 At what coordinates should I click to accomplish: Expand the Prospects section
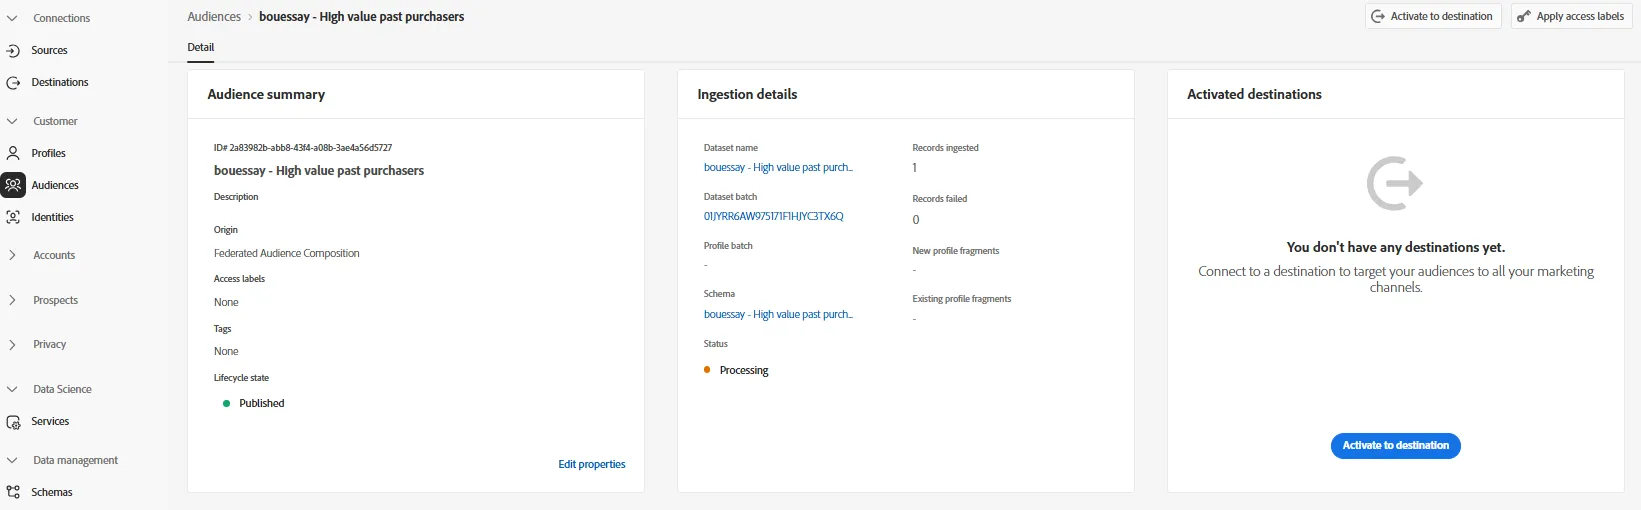[12, 300]
